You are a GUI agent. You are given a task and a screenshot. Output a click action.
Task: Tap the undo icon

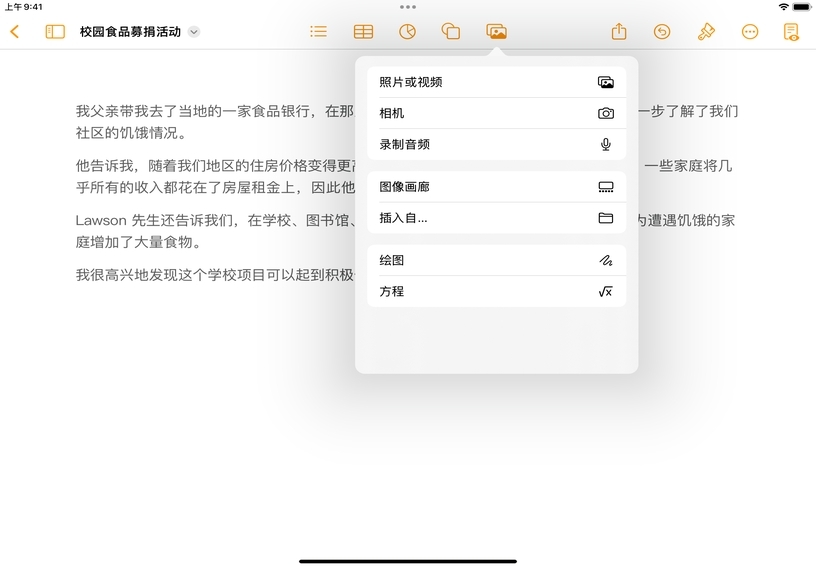pos(662,32)
